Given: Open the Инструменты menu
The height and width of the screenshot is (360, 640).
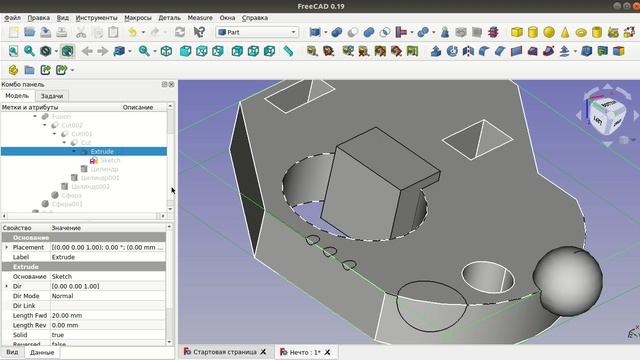Looking at the screenshot, I should pos(96,18).
